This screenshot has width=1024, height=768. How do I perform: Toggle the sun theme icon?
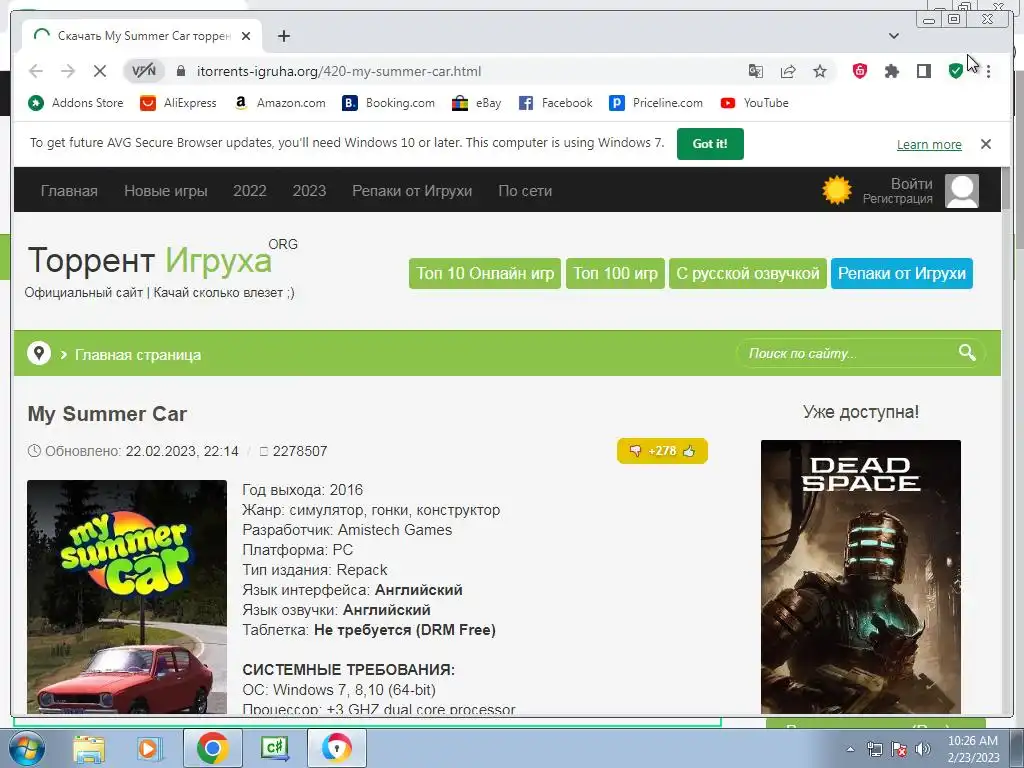tap(837, 190)
